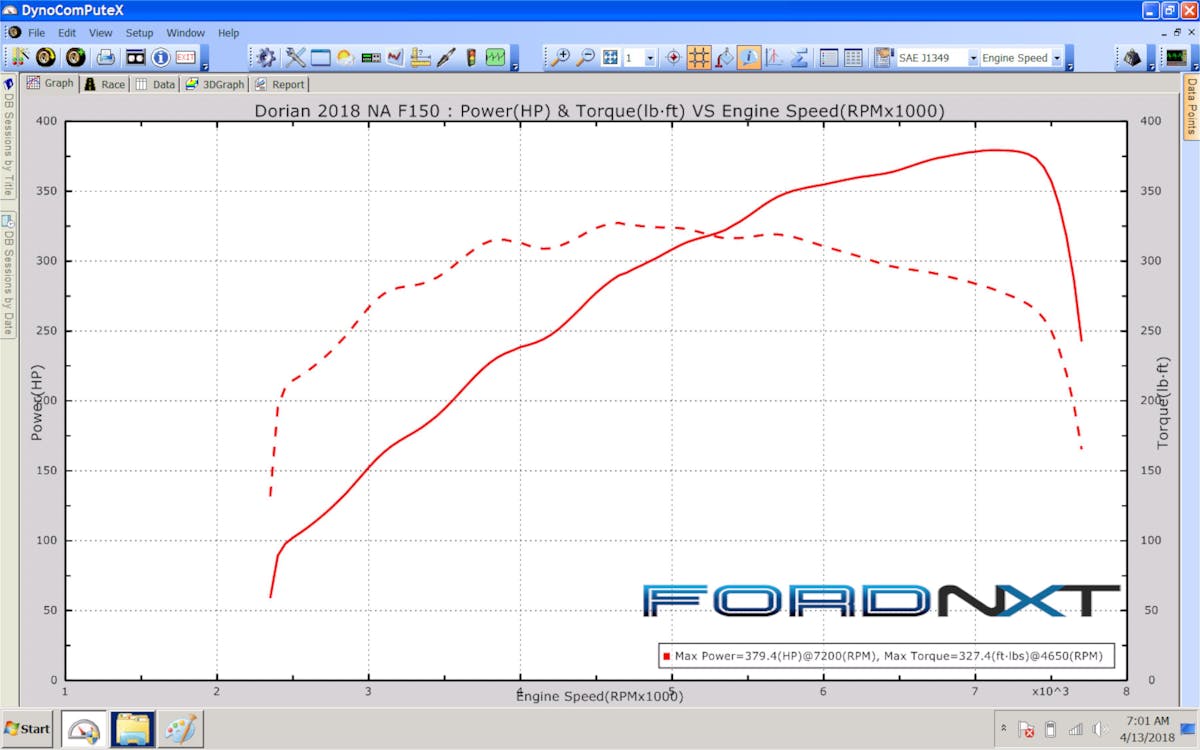Click the red EXIT toolbar icon

pyautogui.click(x=186, y=57)
